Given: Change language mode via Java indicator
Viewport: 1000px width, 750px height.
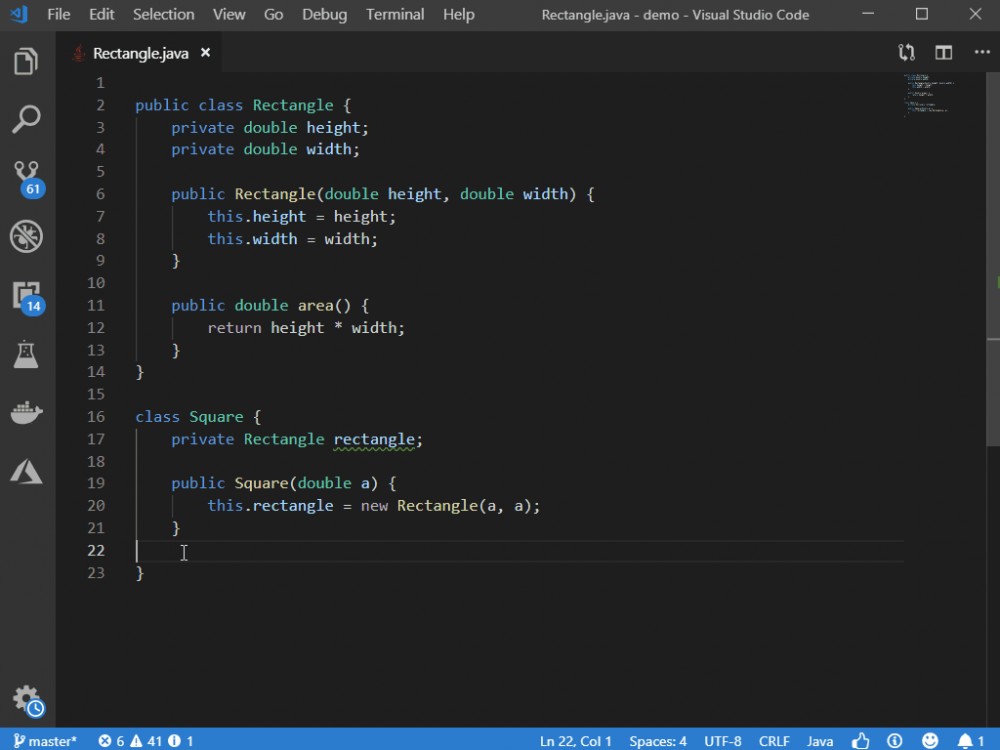Looking at the screenshot, I should click(x=819, y=740).
